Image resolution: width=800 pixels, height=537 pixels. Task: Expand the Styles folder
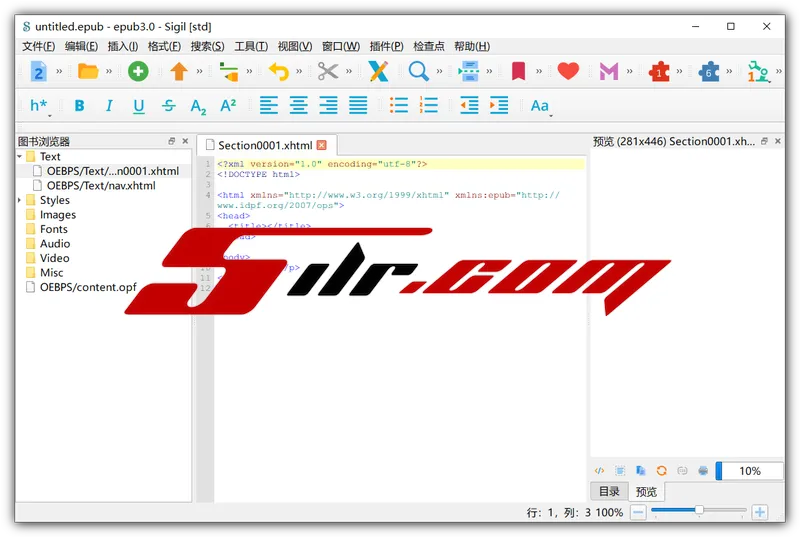(x=19, y=200)
